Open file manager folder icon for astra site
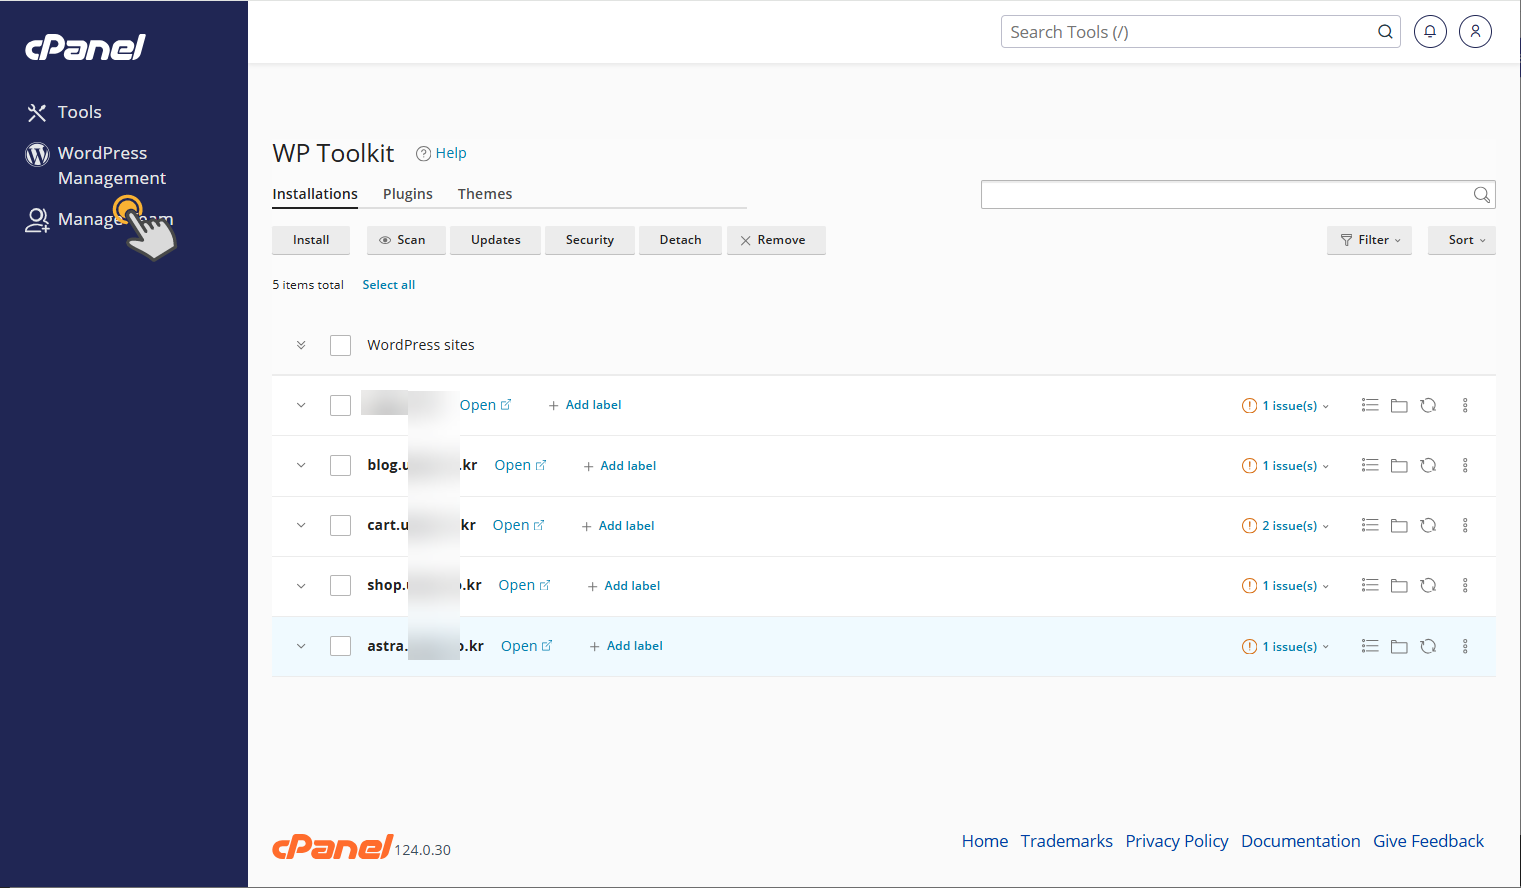The image size is (1521, 888). tap(1399, 647)
